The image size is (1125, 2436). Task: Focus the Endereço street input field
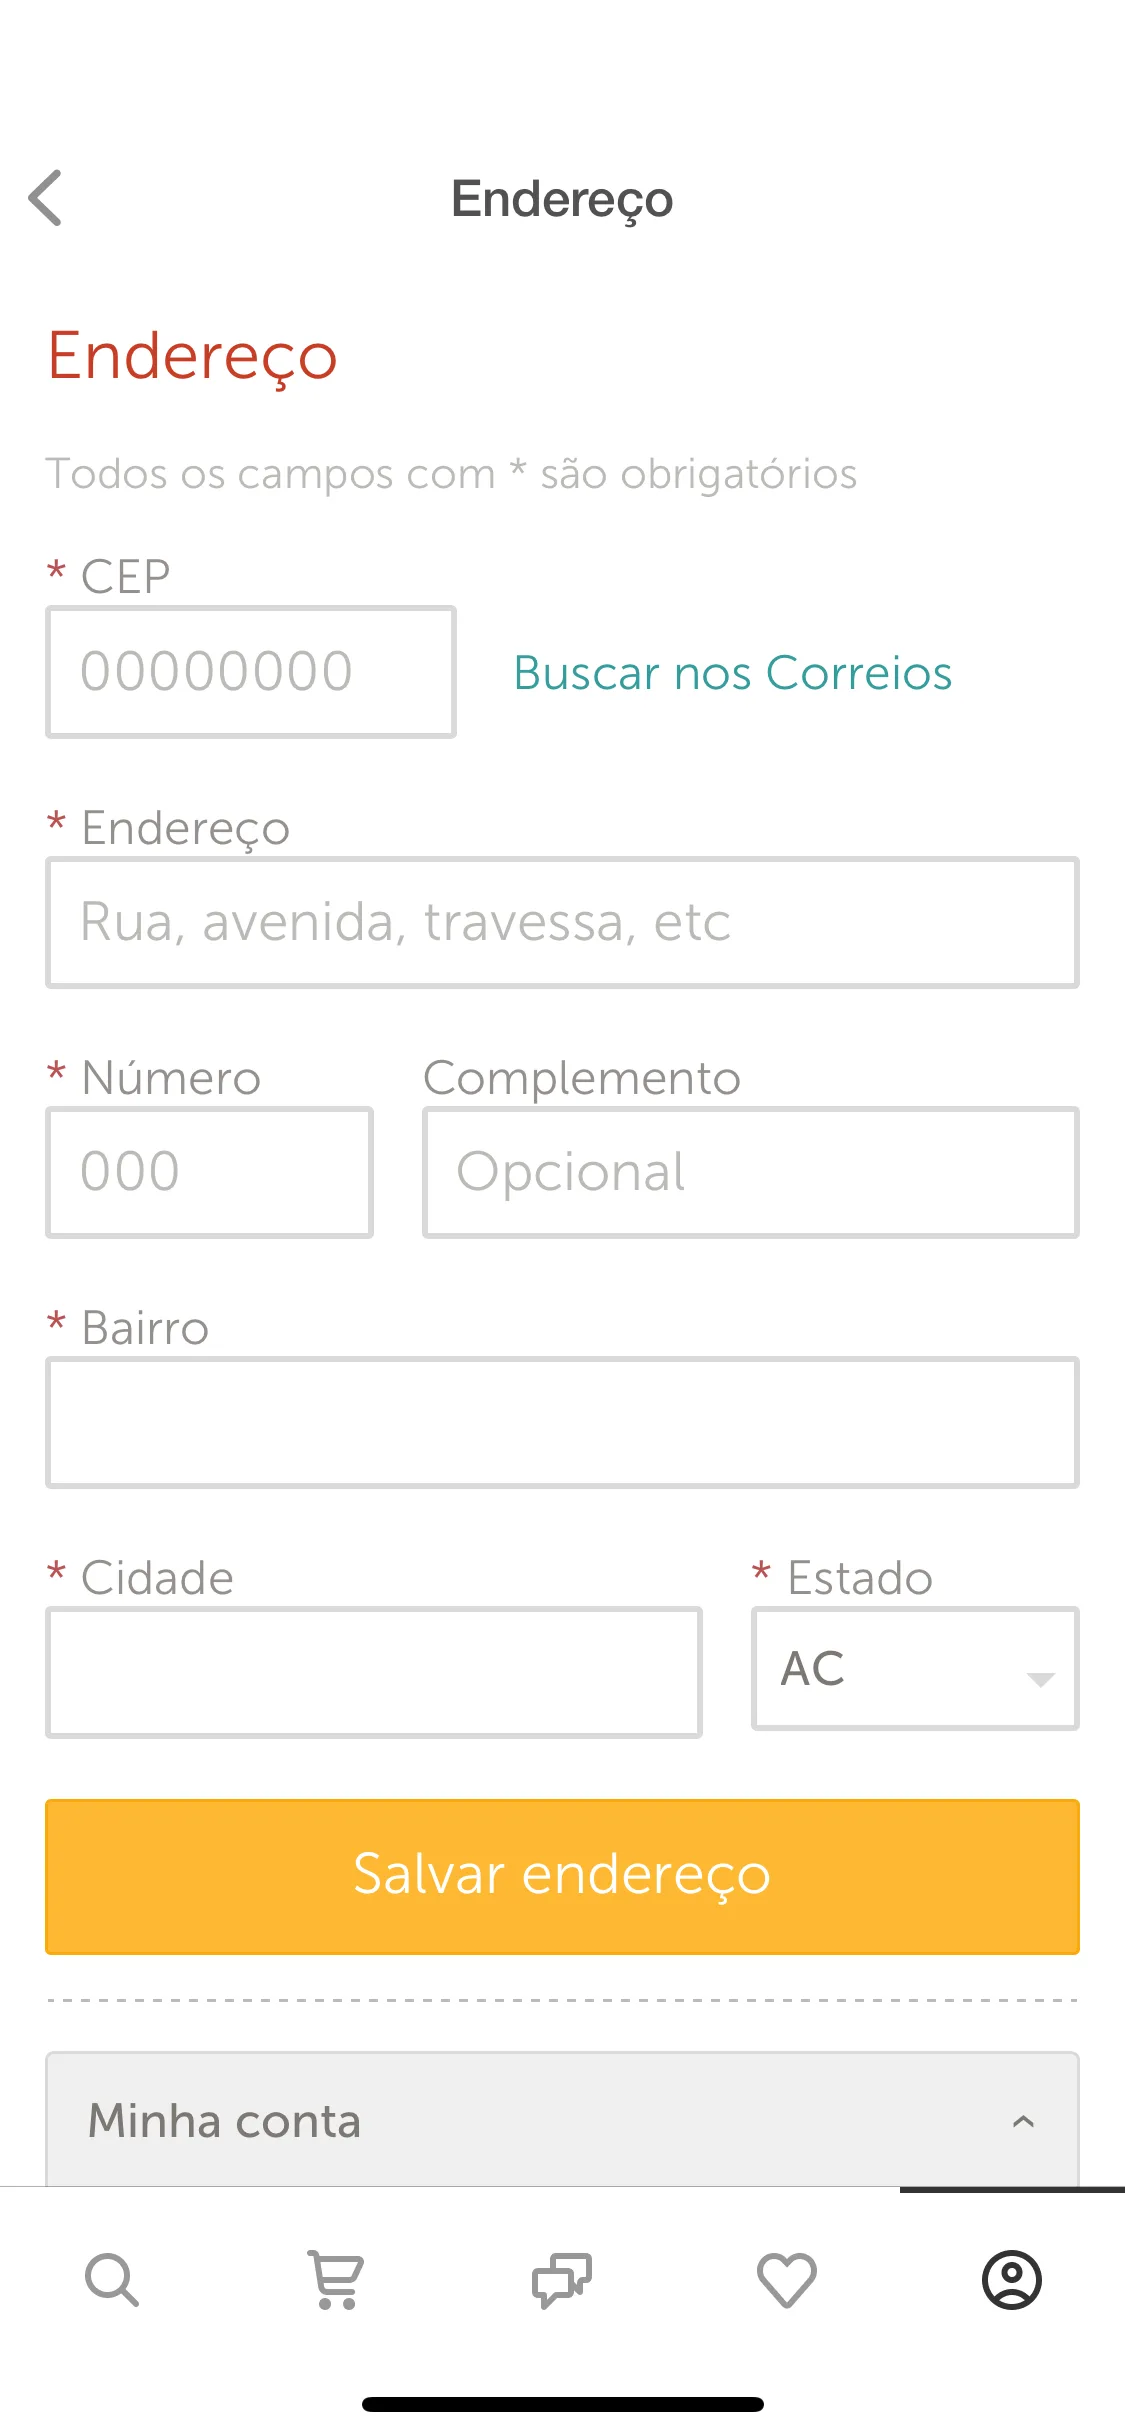pyautogui.click(x=562, y=922)
